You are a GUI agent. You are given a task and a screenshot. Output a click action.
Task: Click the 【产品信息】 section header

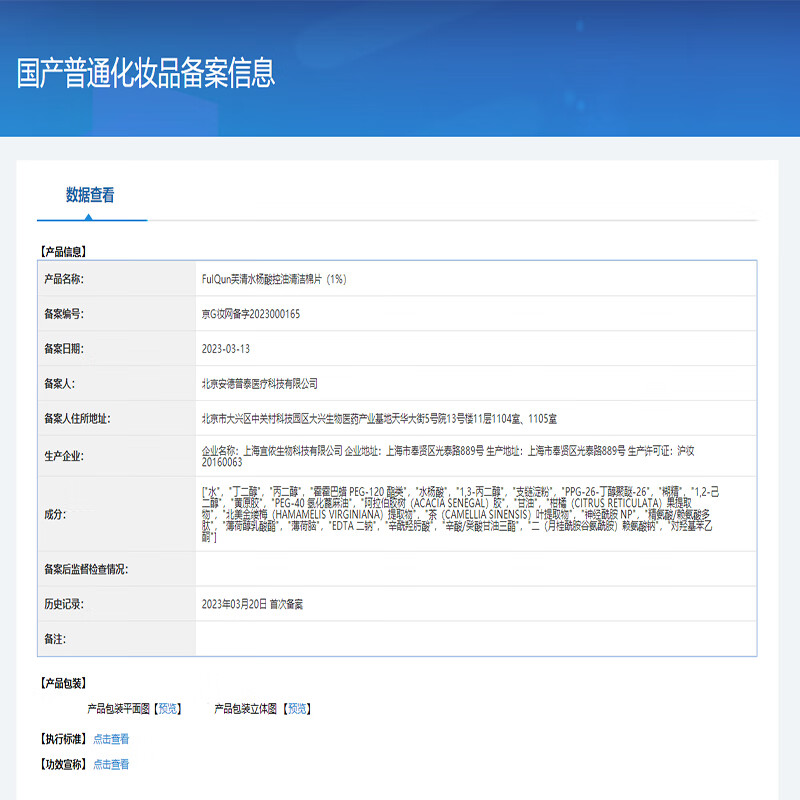(x=62, y=251)
